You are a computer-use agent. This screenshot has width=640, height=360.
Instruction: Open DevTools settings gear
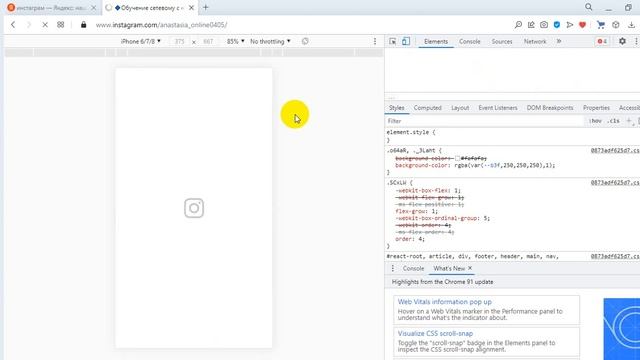pyautogui.click(x=622, y=41)
